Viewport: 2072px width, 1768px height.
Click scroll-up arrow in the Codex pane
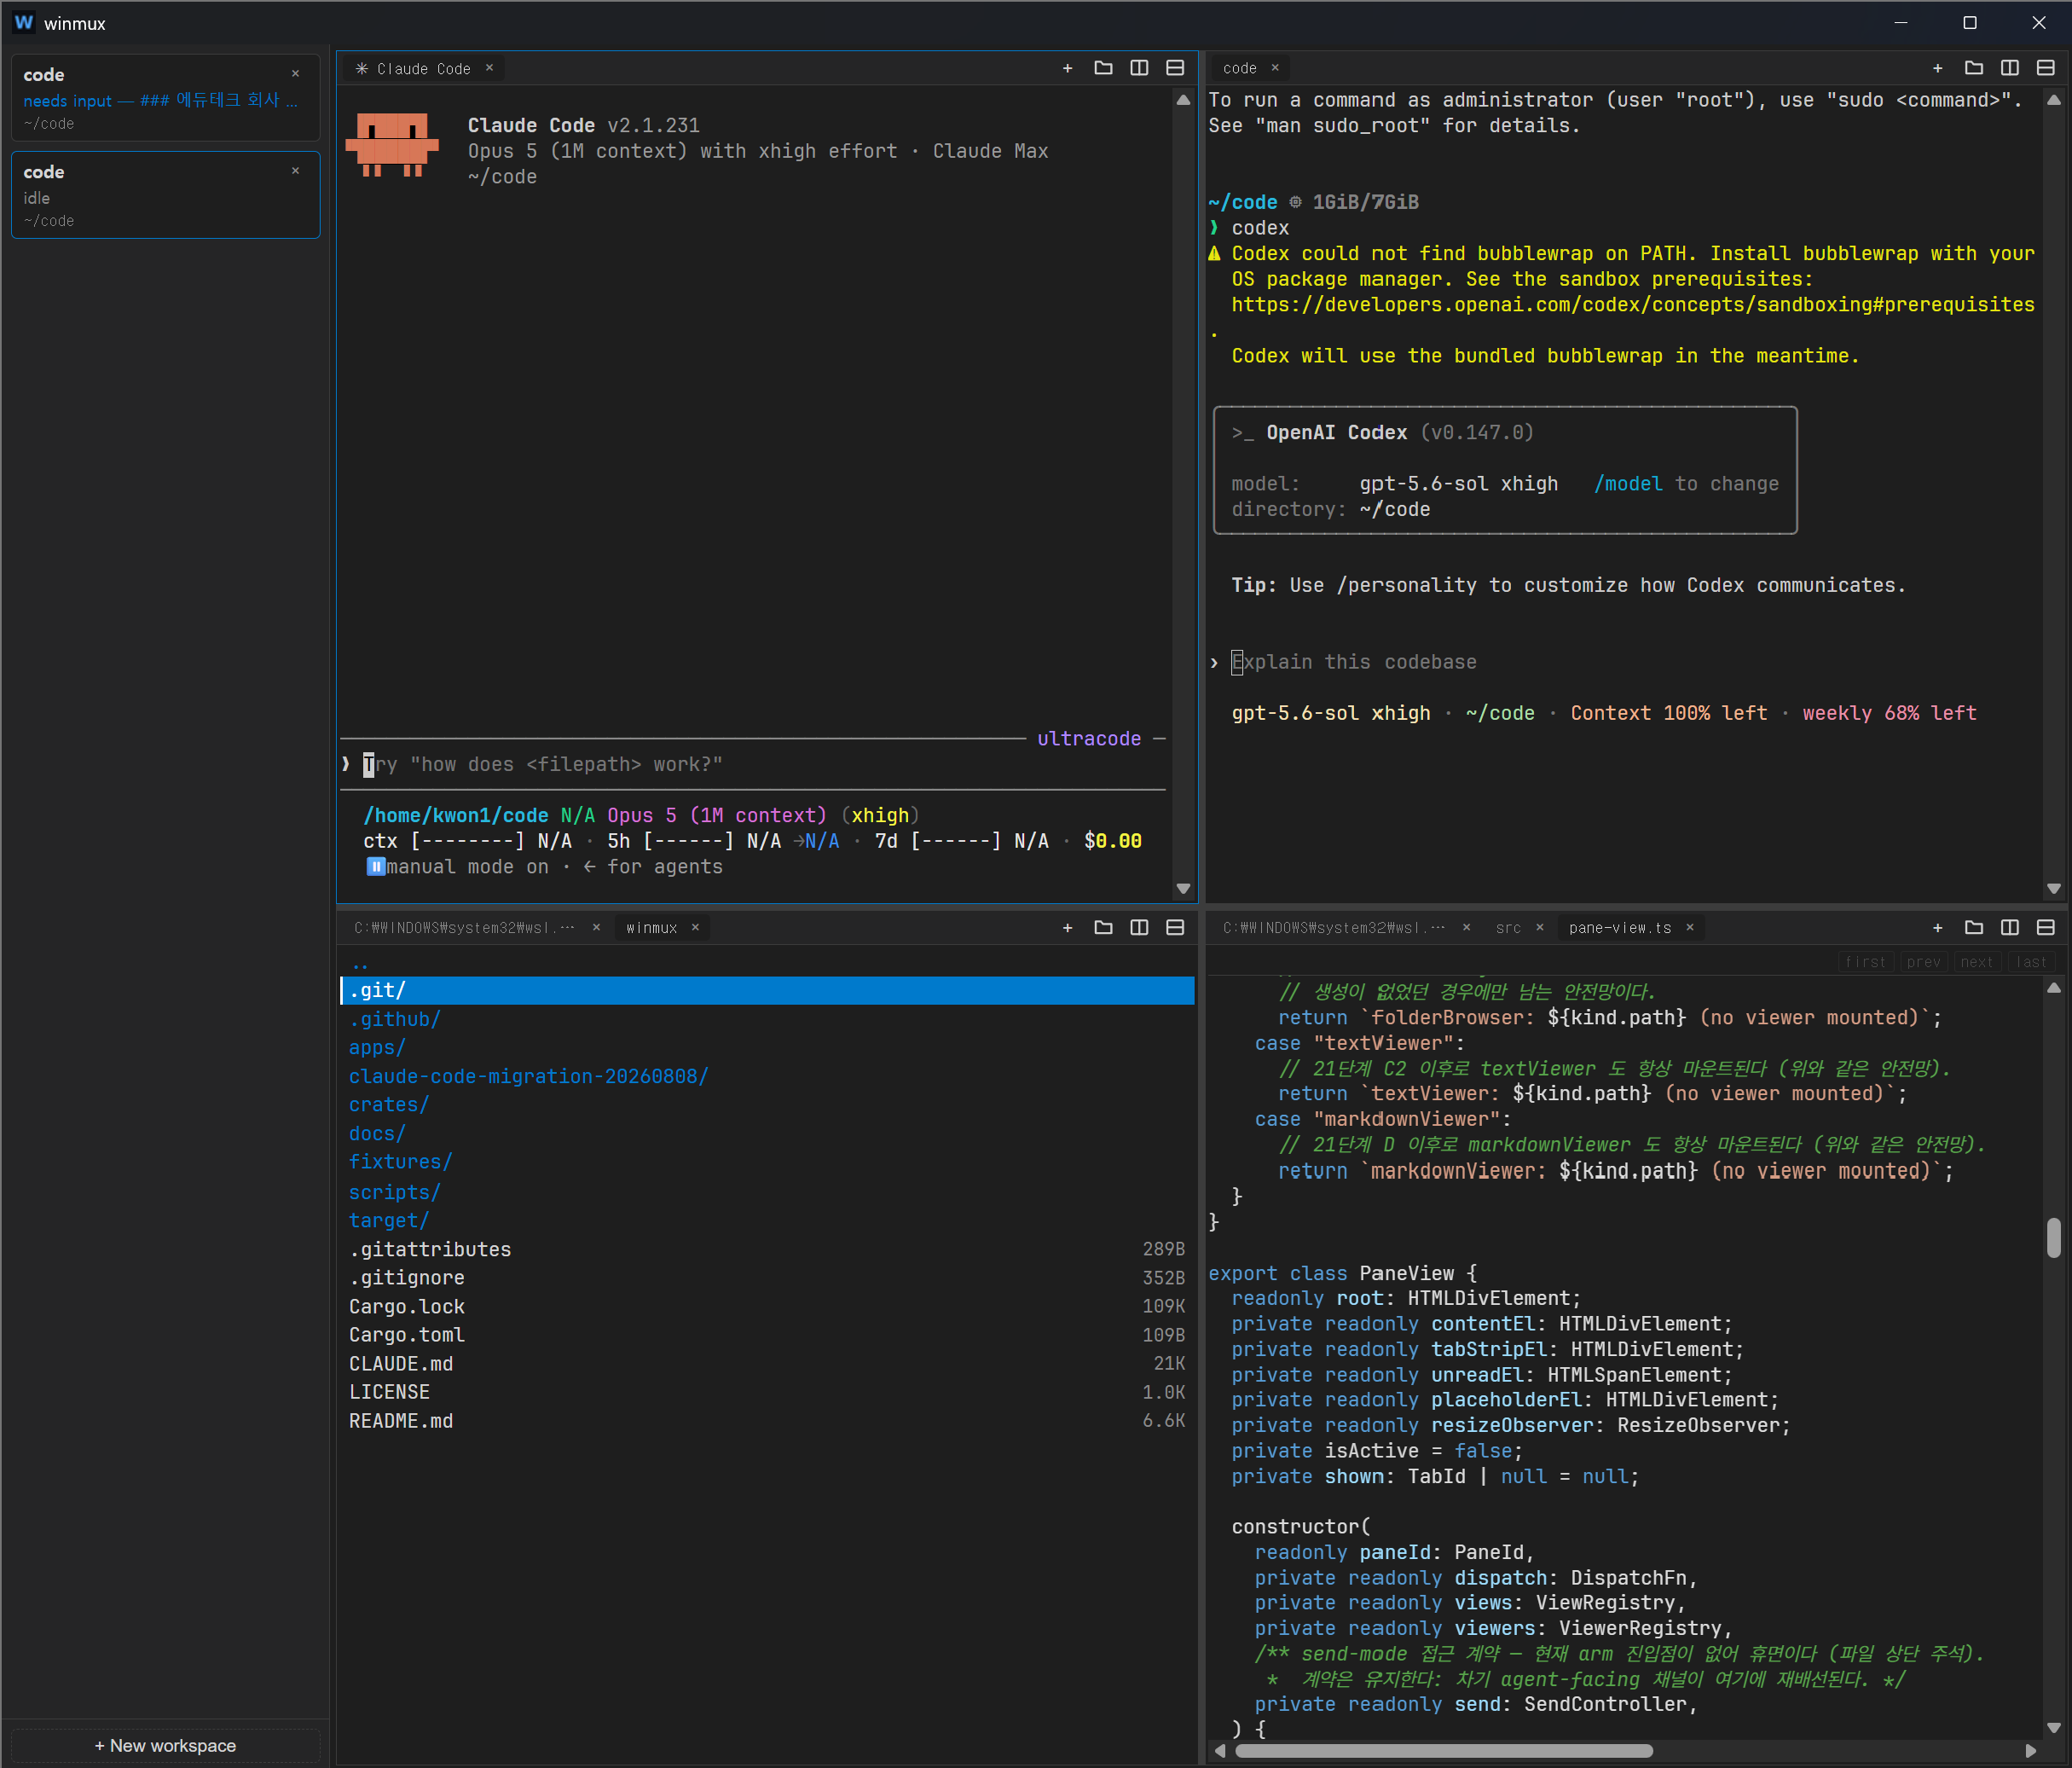click(2054, 100)
